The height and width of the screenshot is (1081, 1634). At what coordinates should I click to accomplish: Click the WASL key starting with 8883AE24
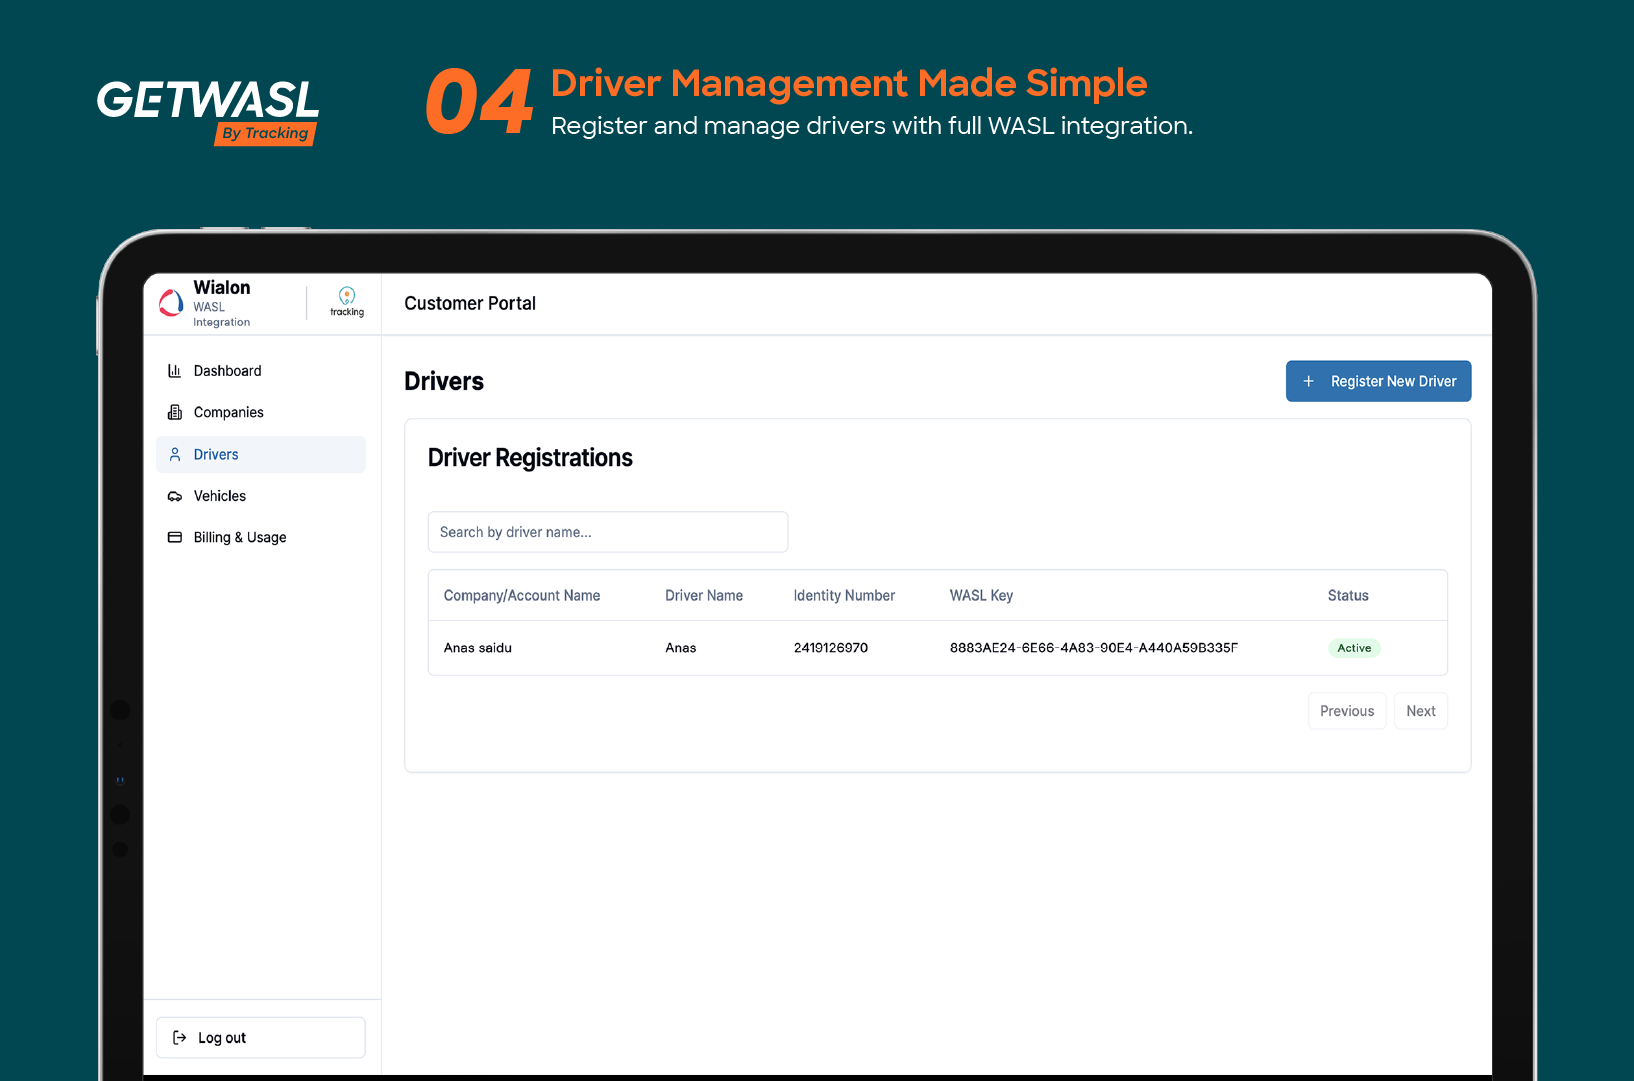(x=1094, y=648)
